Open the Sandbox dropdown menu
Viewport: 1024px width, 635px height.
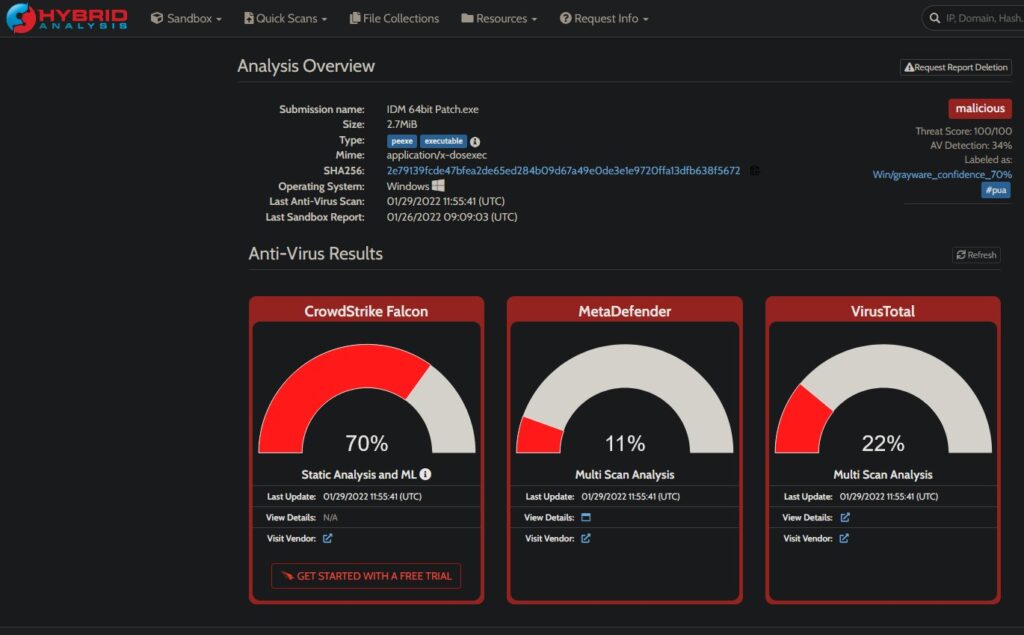tap(186, 18)
